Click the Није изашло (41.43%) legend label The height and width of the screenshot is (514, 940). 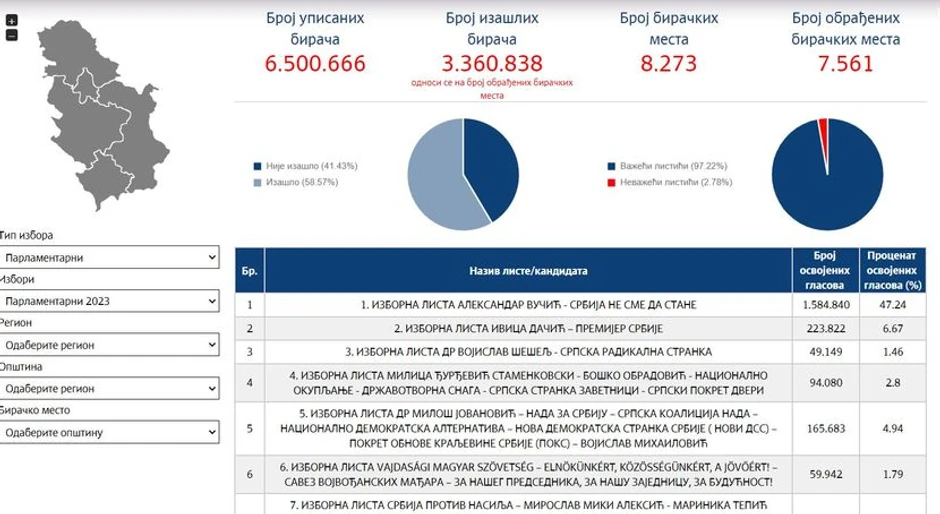point(312,166)
